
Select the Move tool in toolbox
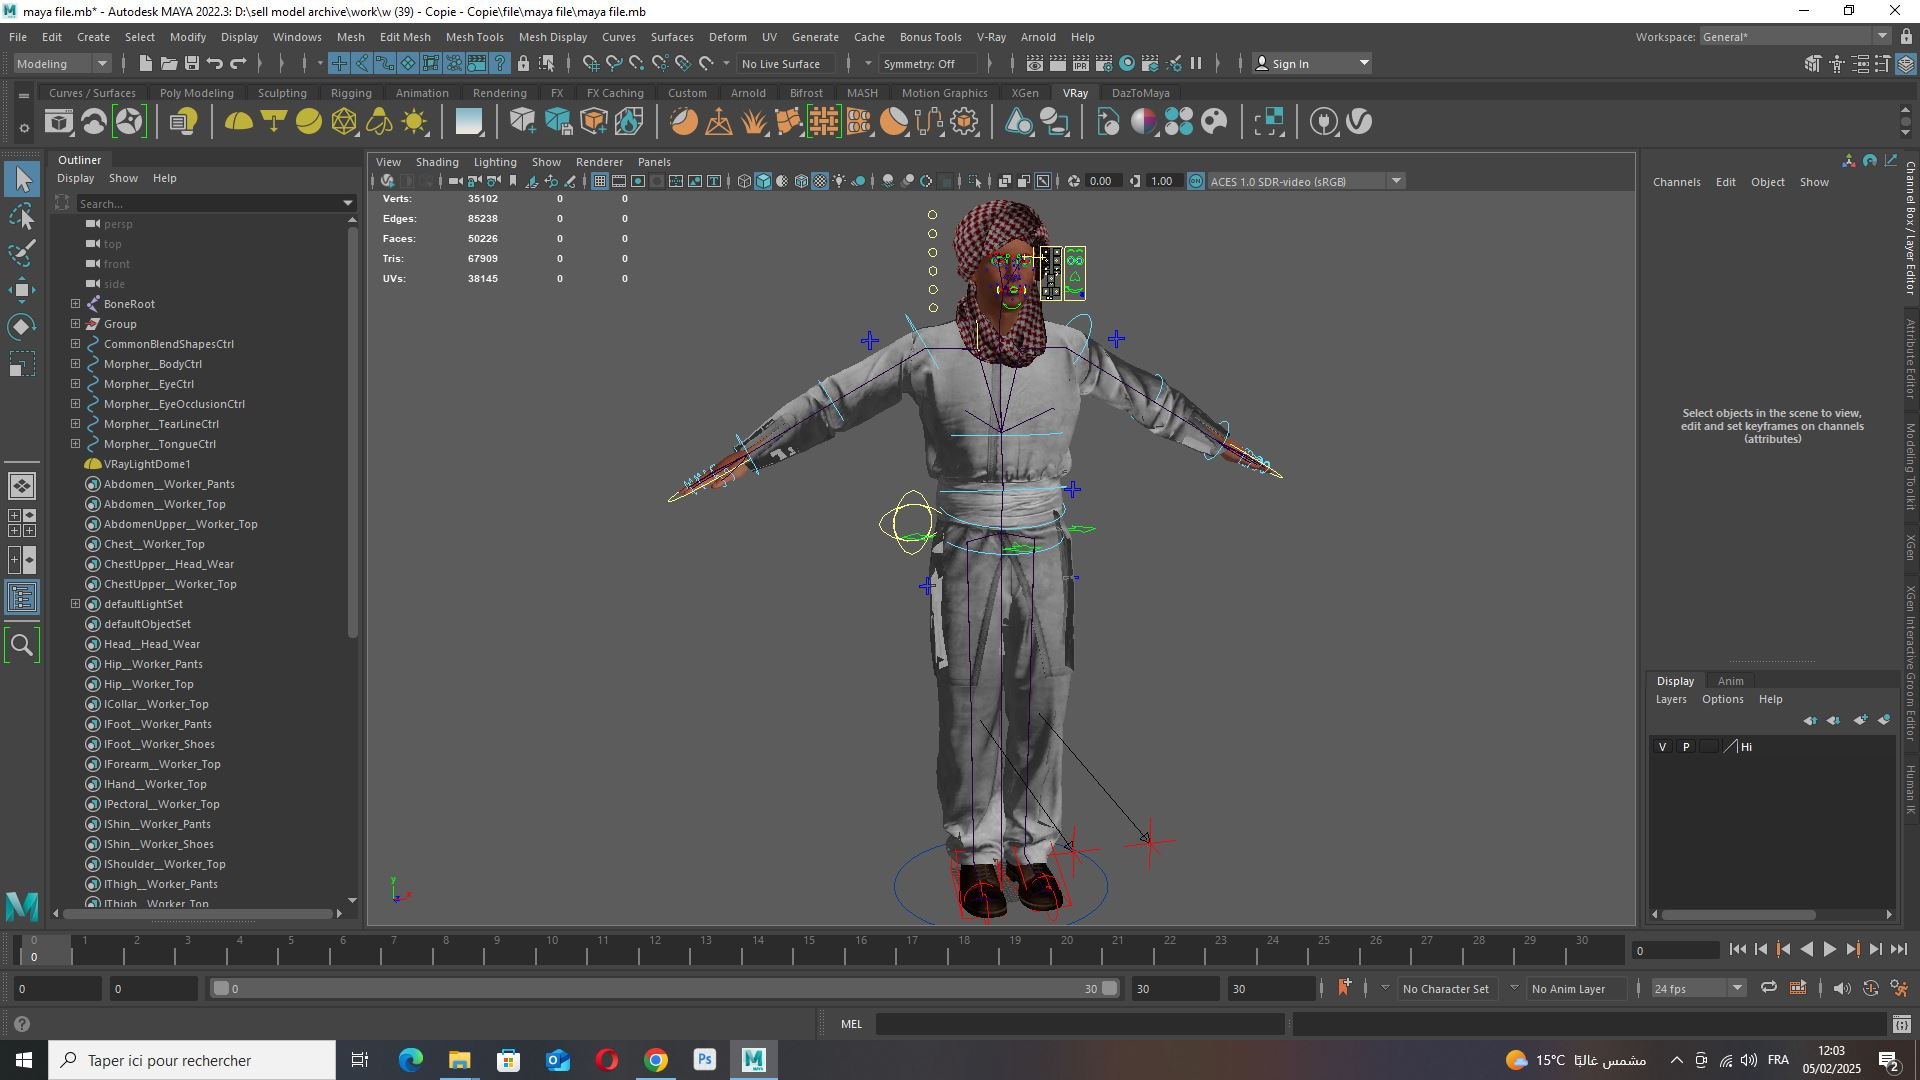pos(22,290)
